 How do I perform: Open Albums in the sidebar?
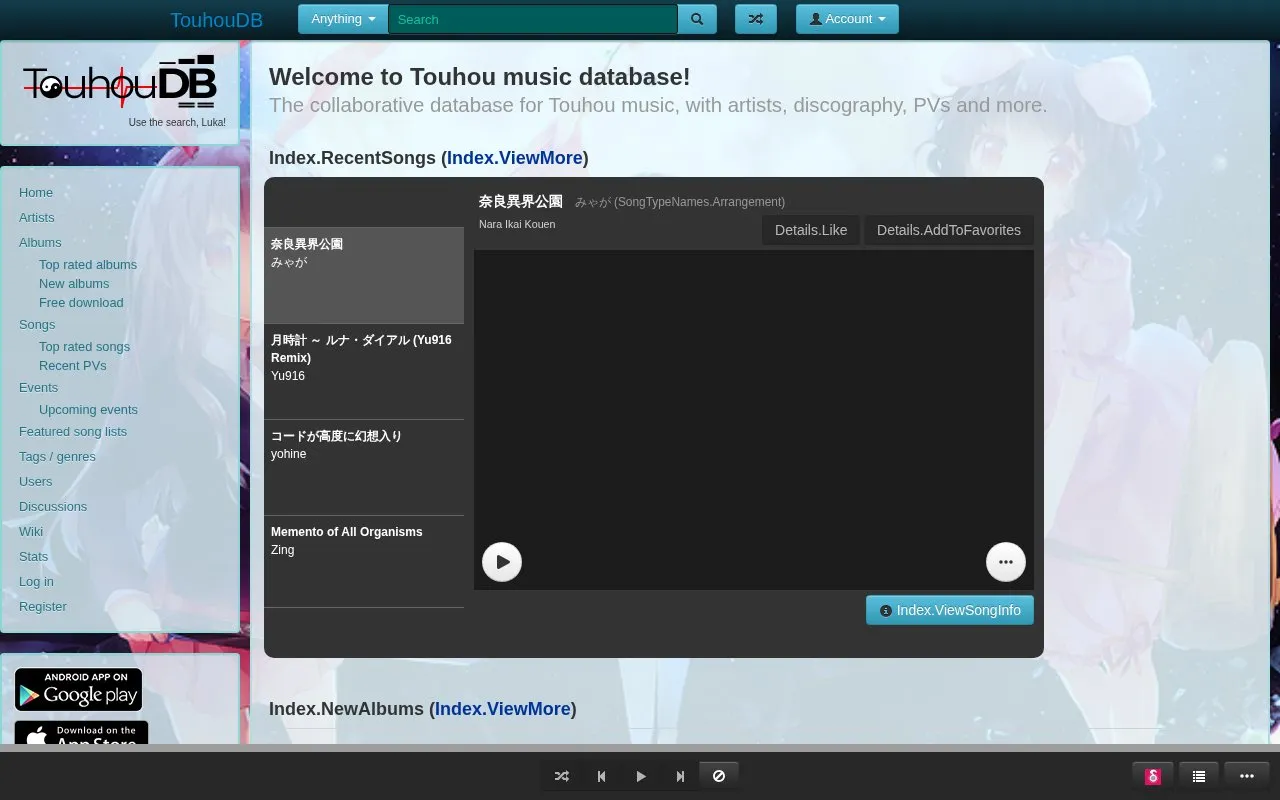[x=40, y=243]
